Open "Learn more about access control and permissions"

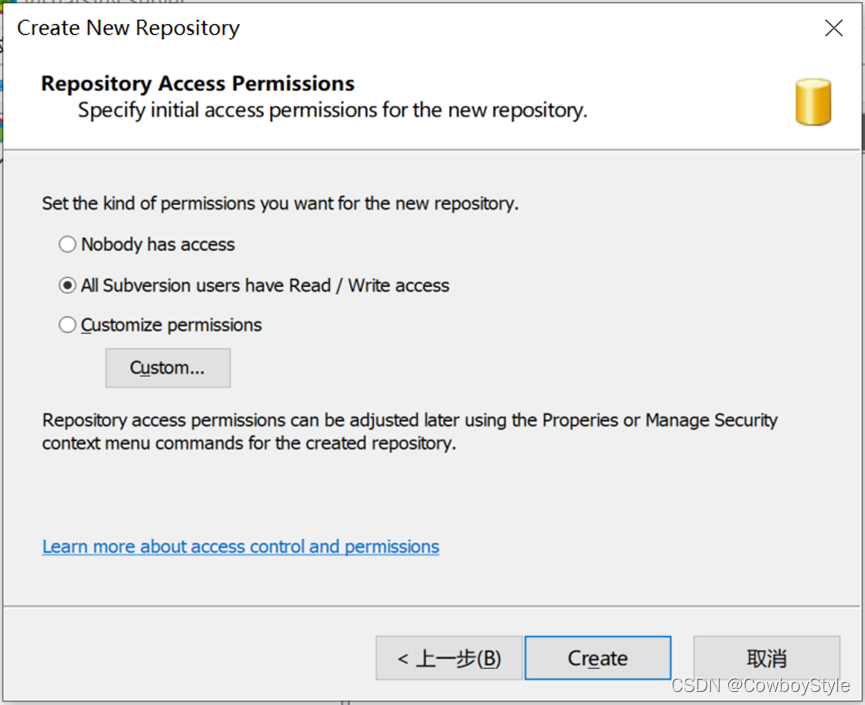(x=240, y=546)
